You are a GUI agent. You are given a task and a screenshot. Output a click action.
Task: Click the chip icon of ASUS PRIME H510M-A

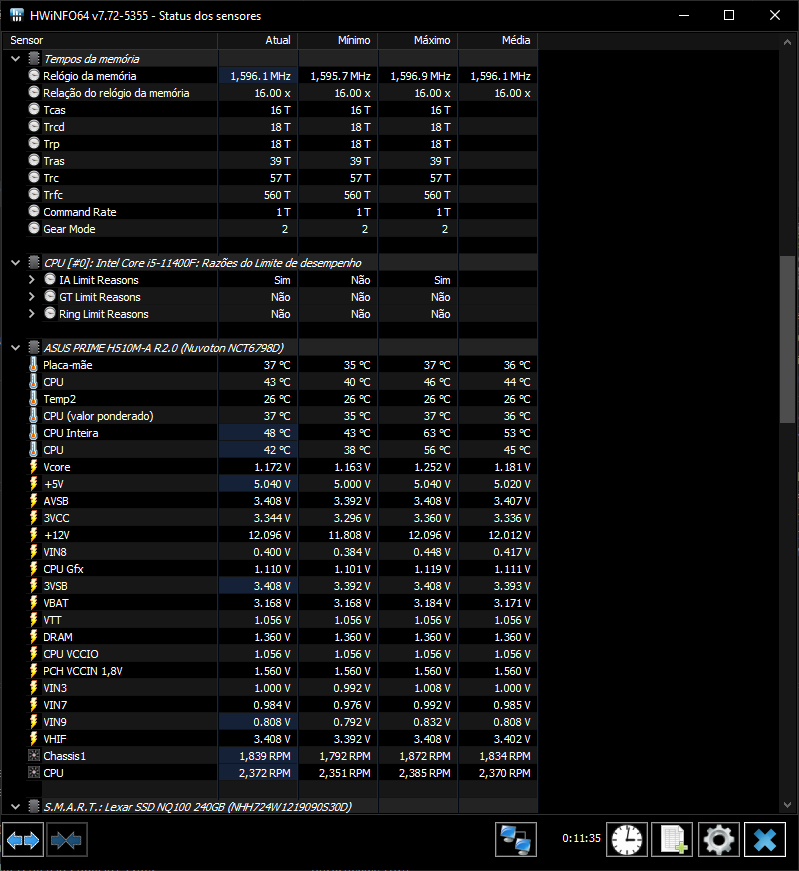click(x=34, y=347)
